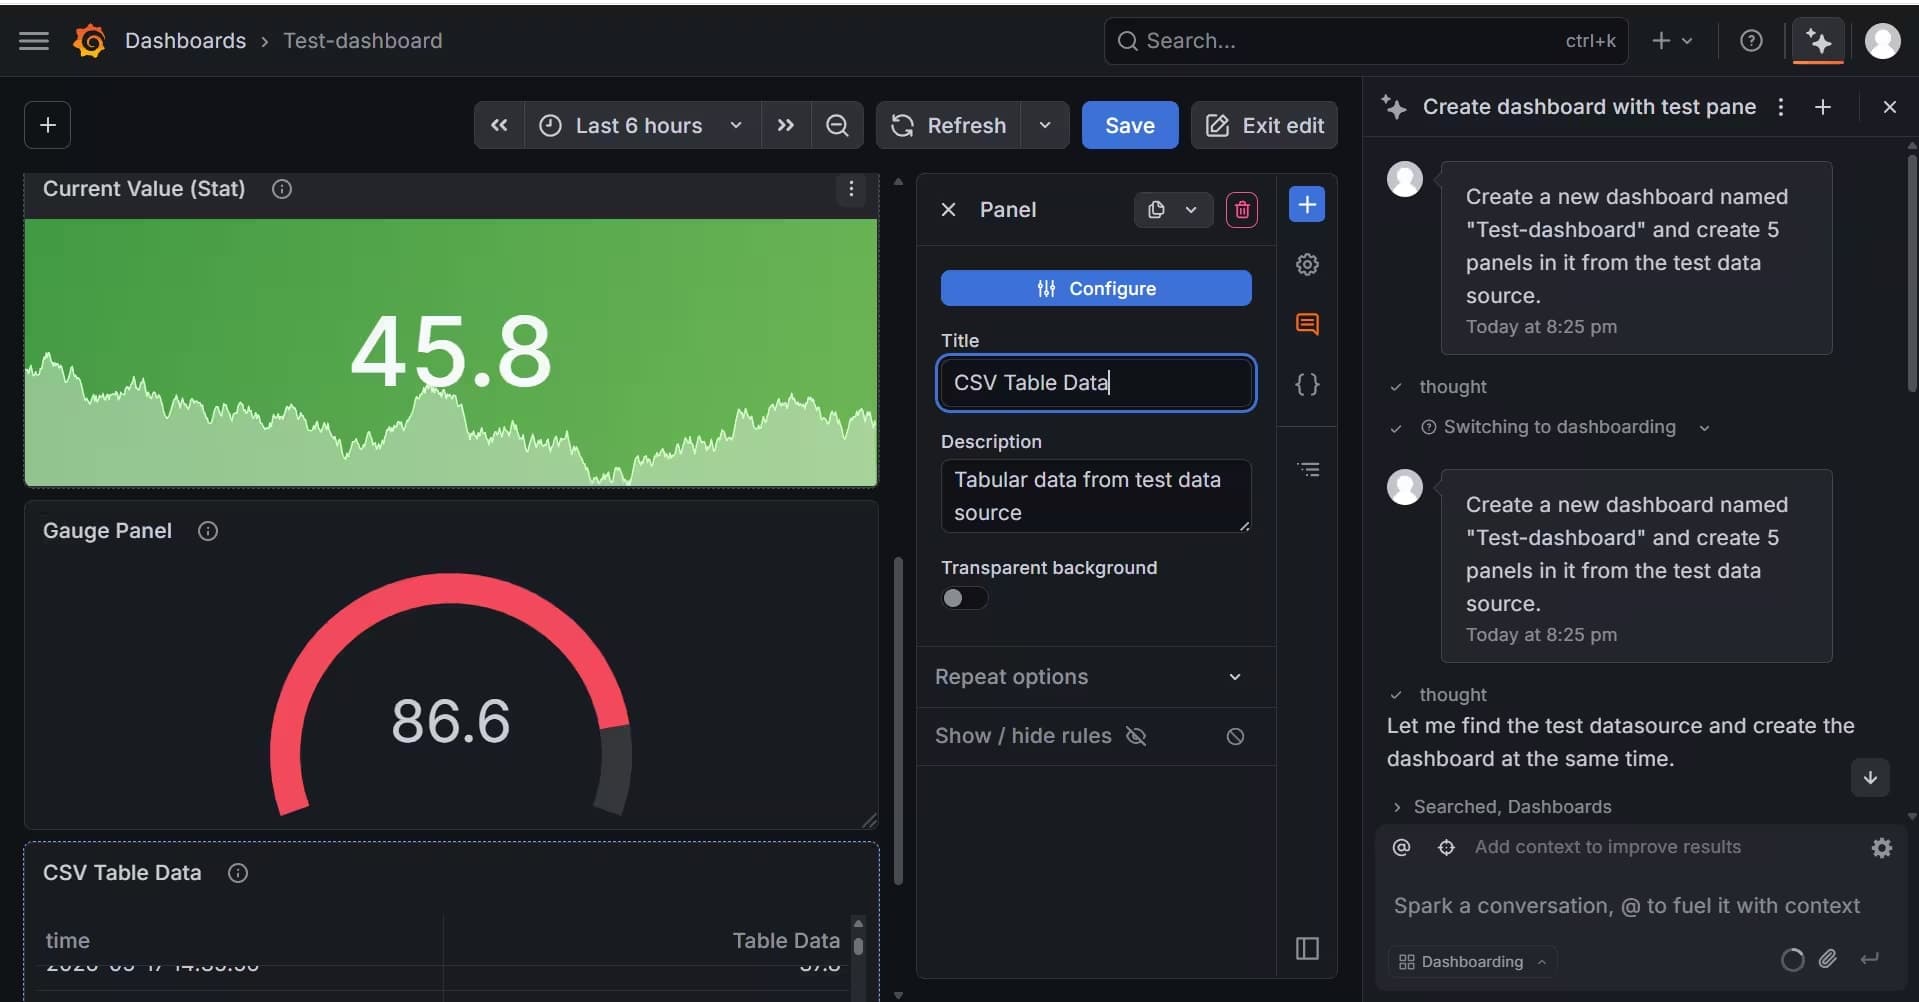Viewport: 1919px width, 1002px height.
Task: Click the dashboard vertical scrollbar
Action: 898,720
